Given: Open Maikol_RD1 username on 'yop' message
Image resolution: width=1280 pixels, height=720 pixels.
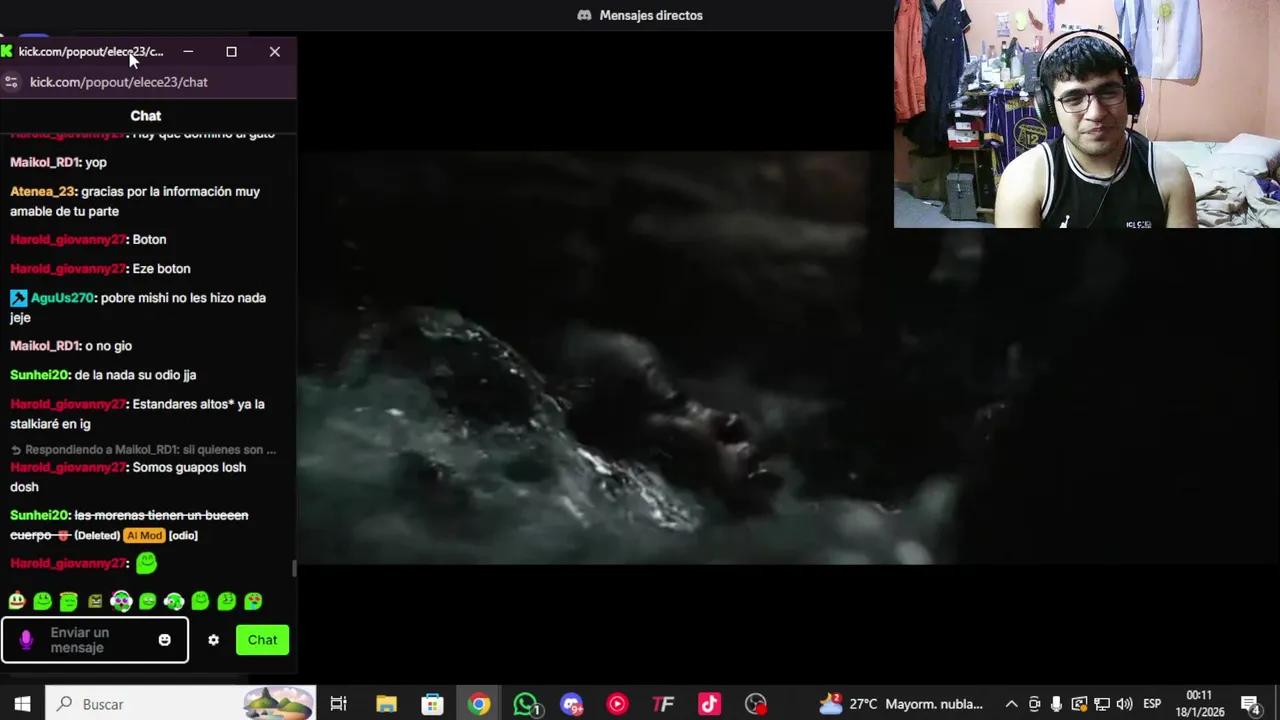Looking at the screenshot, I should [44, 162].
